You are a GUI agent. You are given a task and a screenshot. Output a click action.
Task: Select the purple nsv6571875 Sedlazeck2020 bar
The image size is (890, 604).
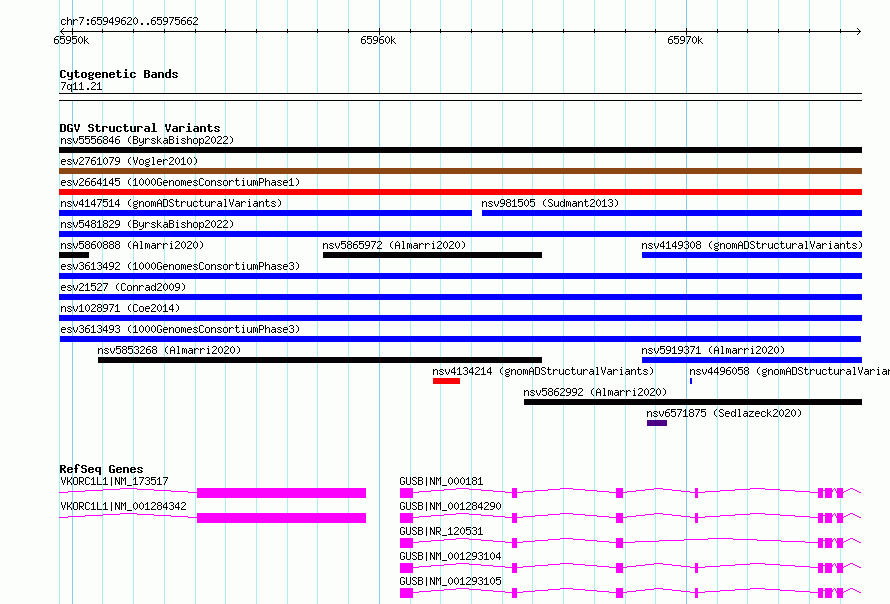[657, 423]
